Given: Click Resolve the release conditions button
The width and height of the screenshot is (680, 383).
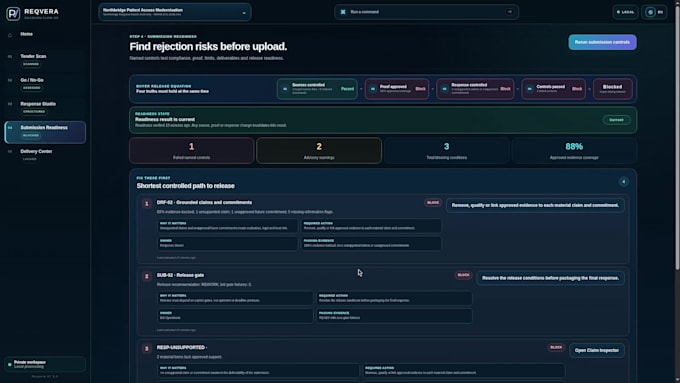Looking at the screenshot, I should [x=550, y=278].
